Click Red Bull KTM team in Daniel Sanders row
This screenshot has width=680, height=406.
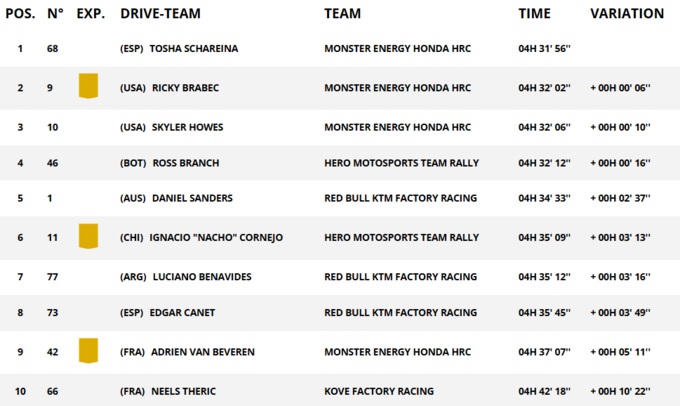coord(400,198)
